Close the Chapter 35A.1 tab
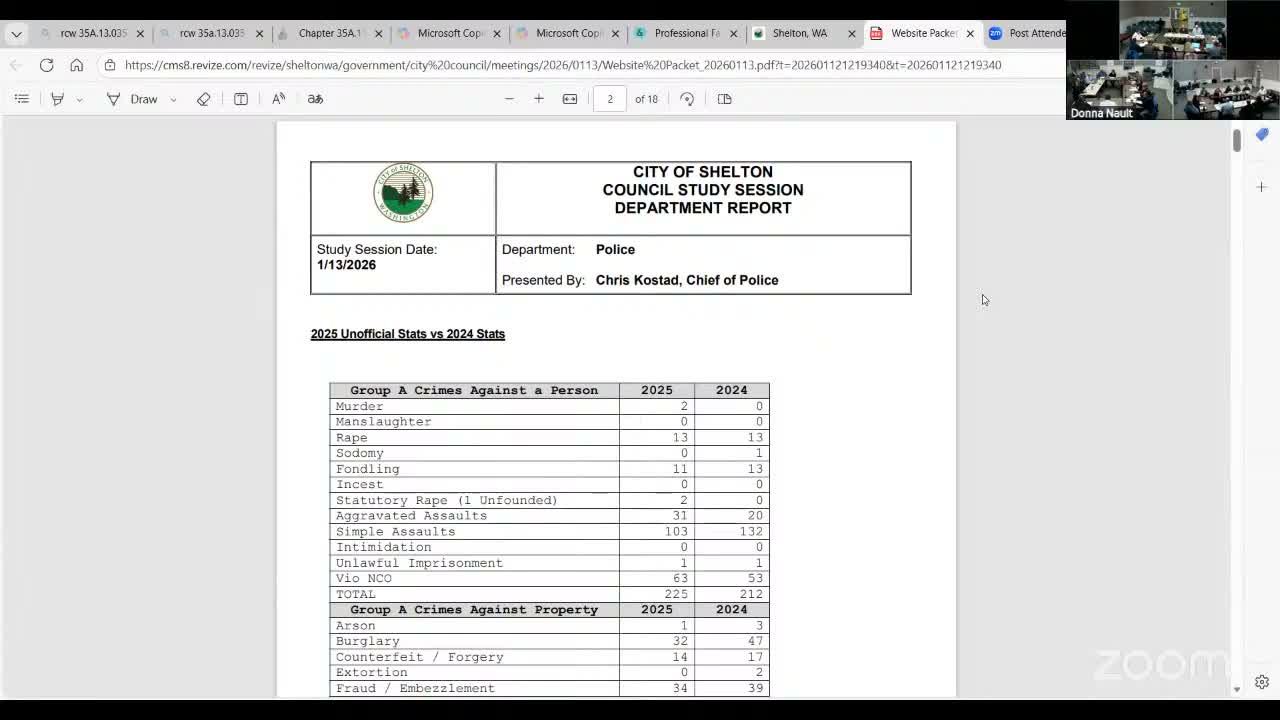The height and width of the screenshot is (720, 1280). pos(378,33)
